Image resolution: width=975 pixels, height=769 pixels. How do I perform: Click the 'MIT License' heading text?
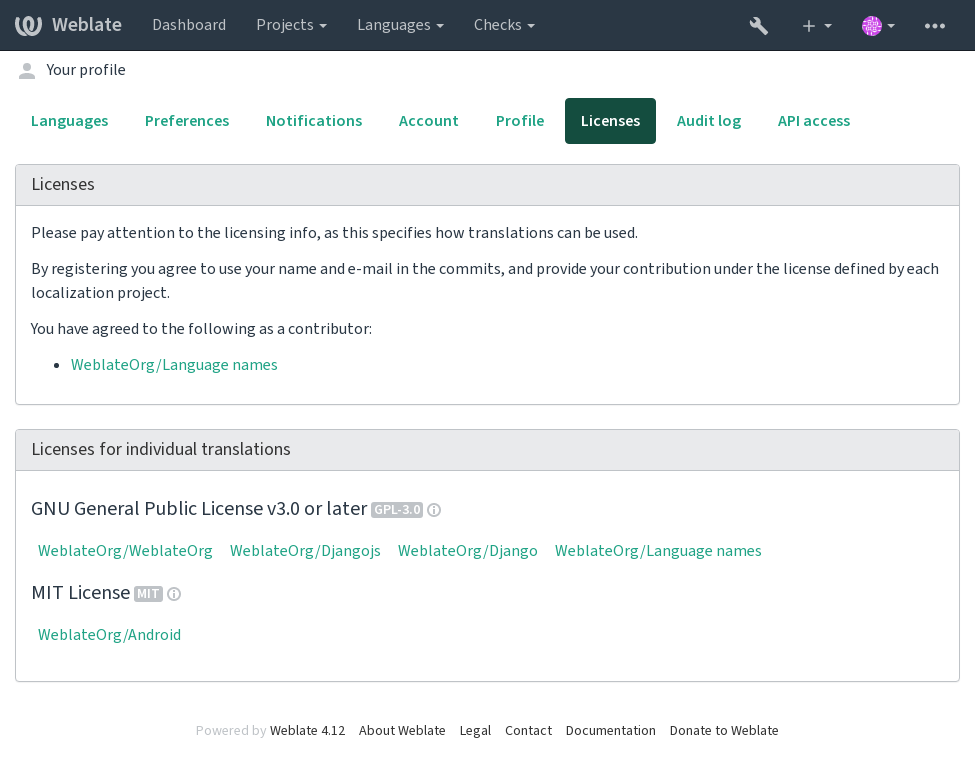pos(81,592)
